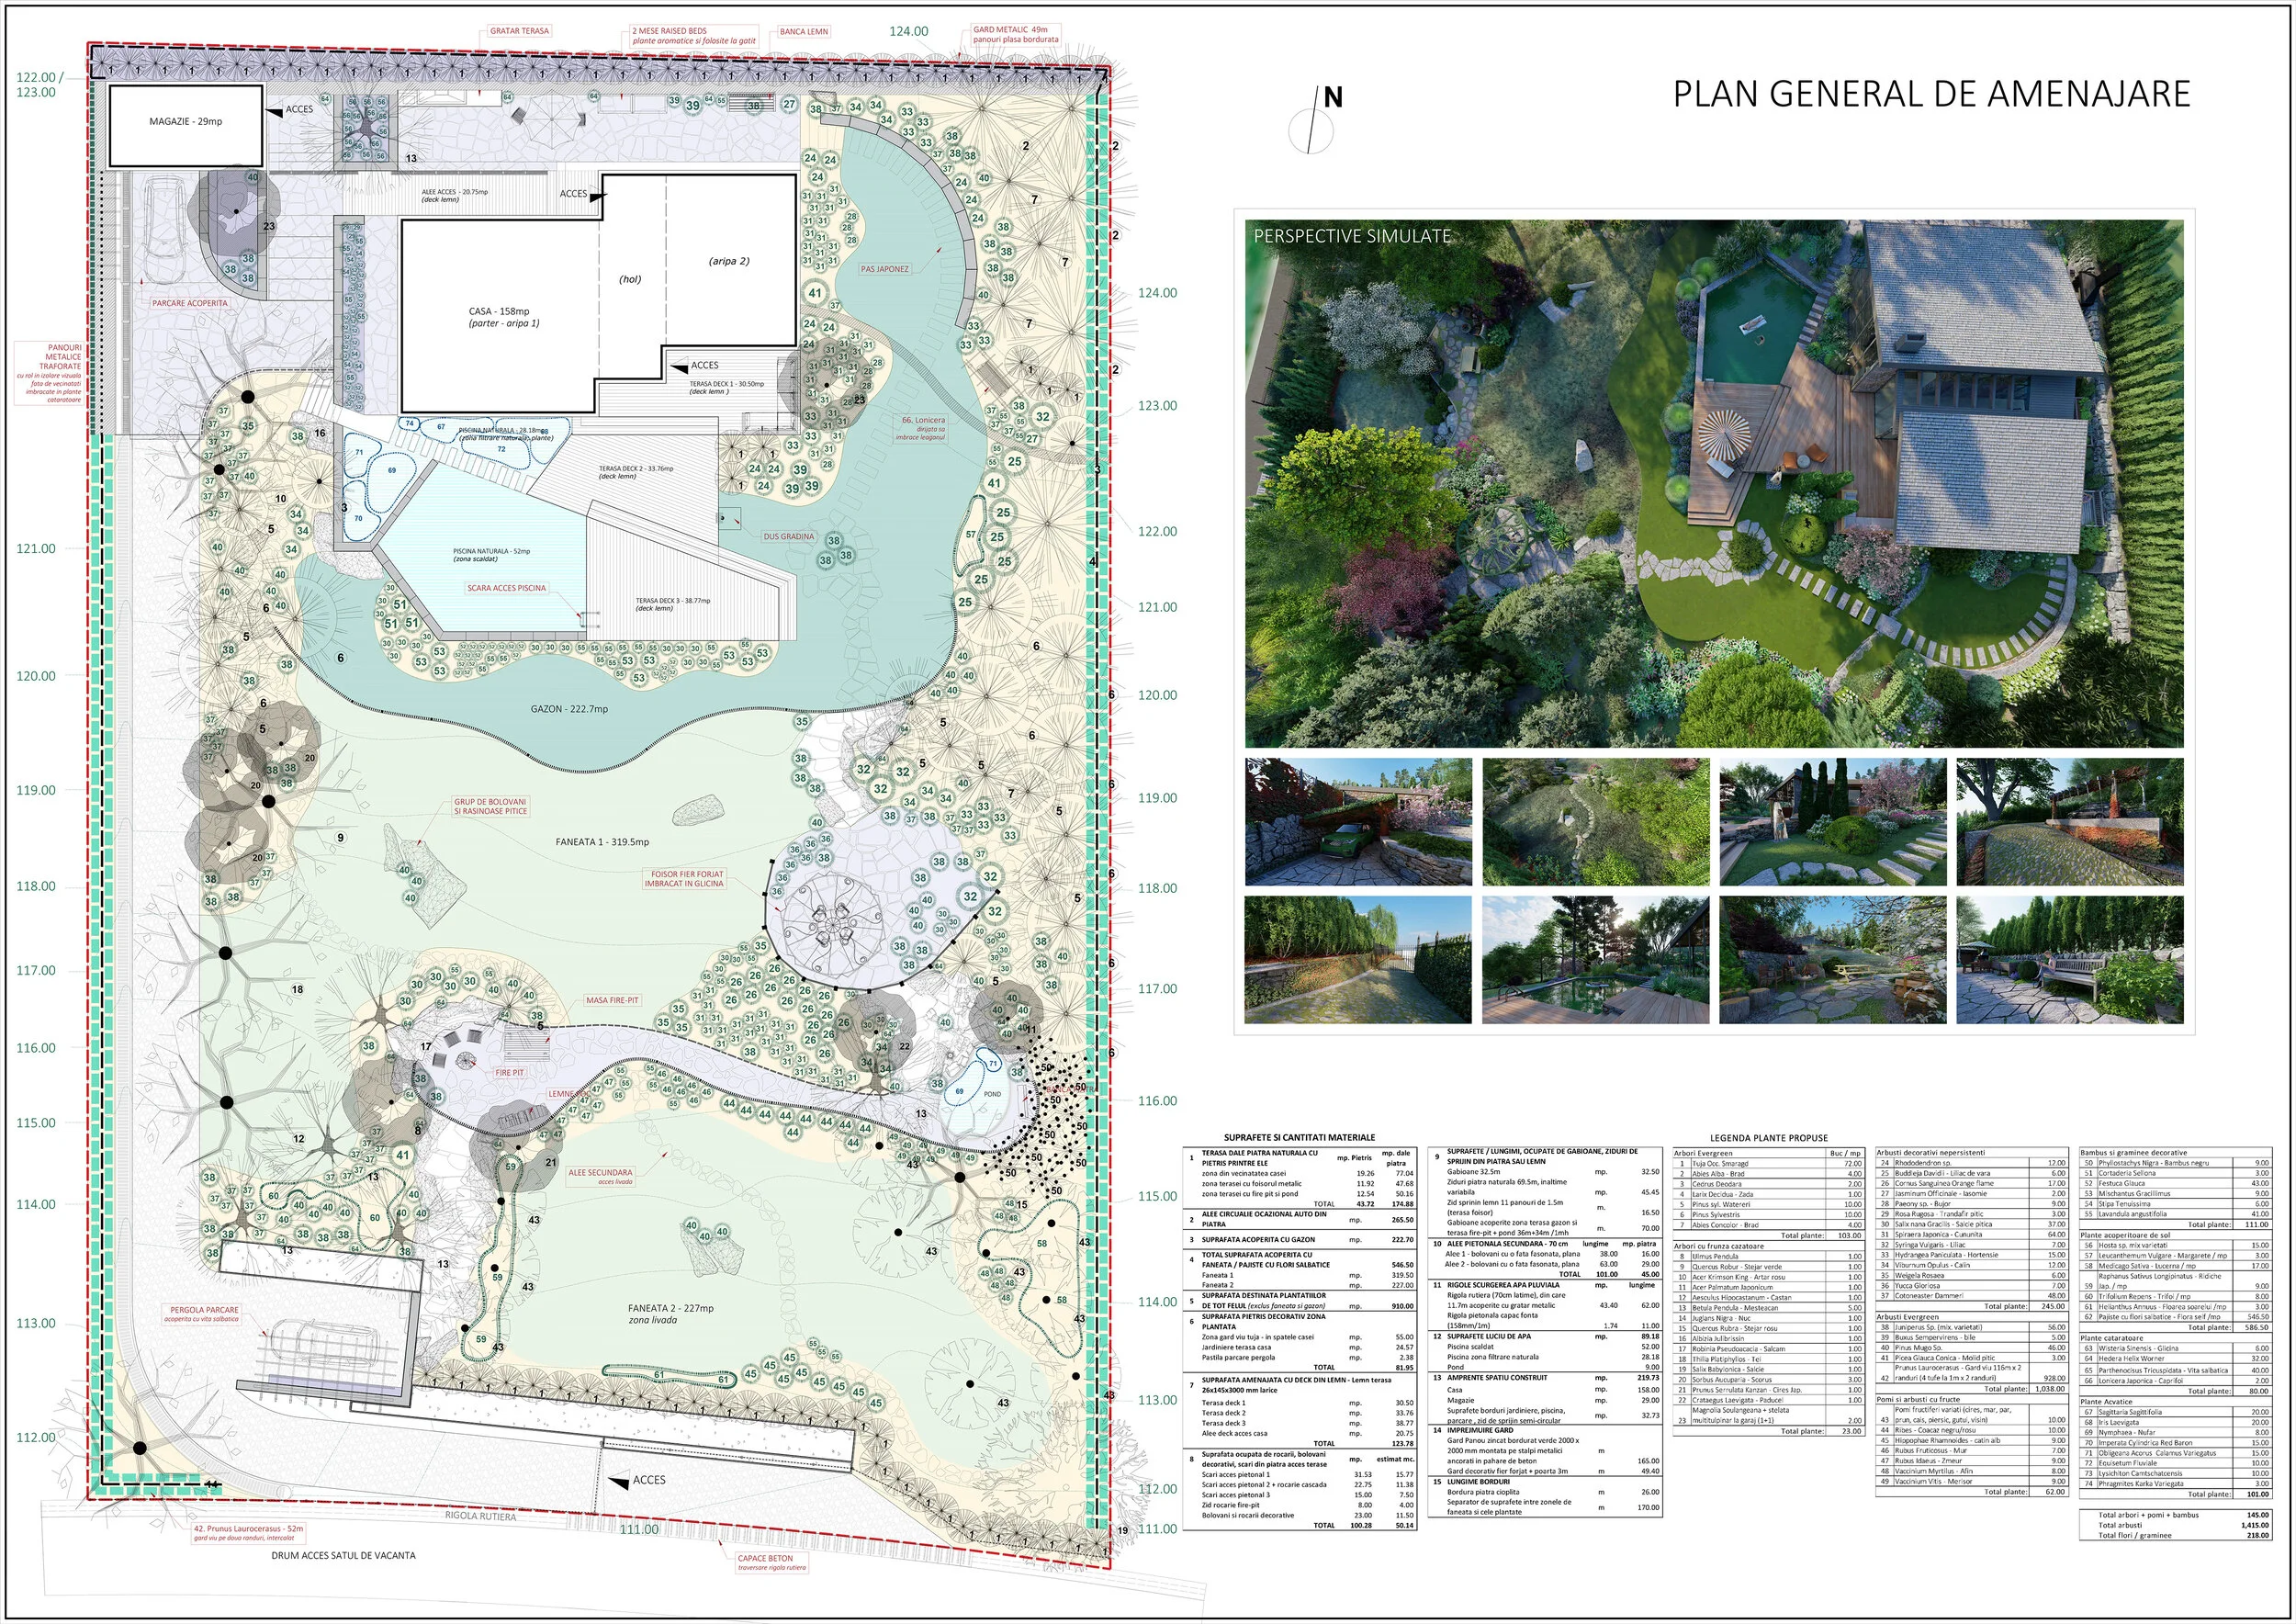This screenshot has width=2296, height=1624.
Task: Click 'Acer Palmatum Japonicum' legend row
Action: (x=1768, y=1288)
